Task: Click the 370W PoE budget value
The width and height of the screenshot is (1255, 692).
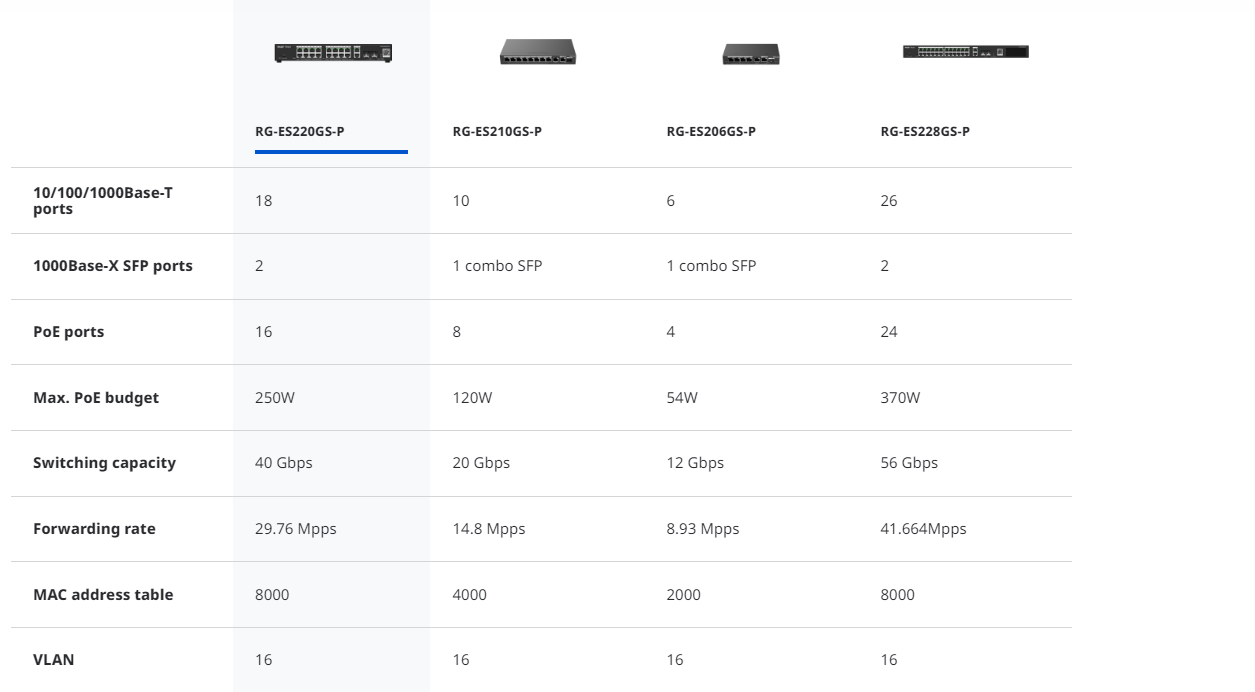Action: pyautogui.click(x=900, y=397)
